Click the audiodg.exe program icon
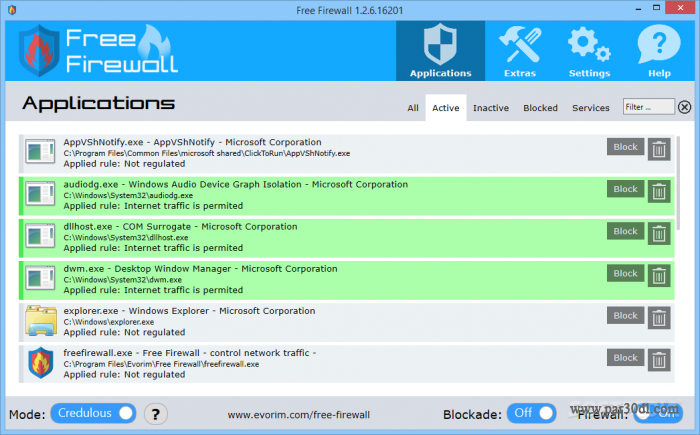The width and height of the screenshot is (700, 435). (40, 194)
